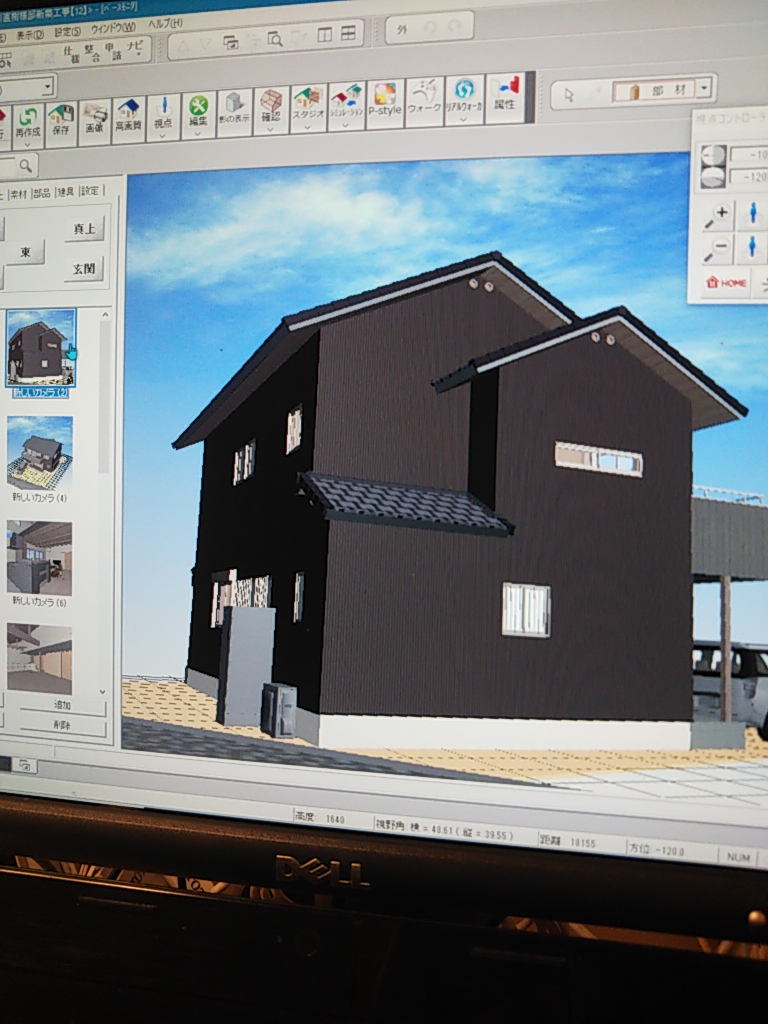Launch the P-style tool

(384, 103)
